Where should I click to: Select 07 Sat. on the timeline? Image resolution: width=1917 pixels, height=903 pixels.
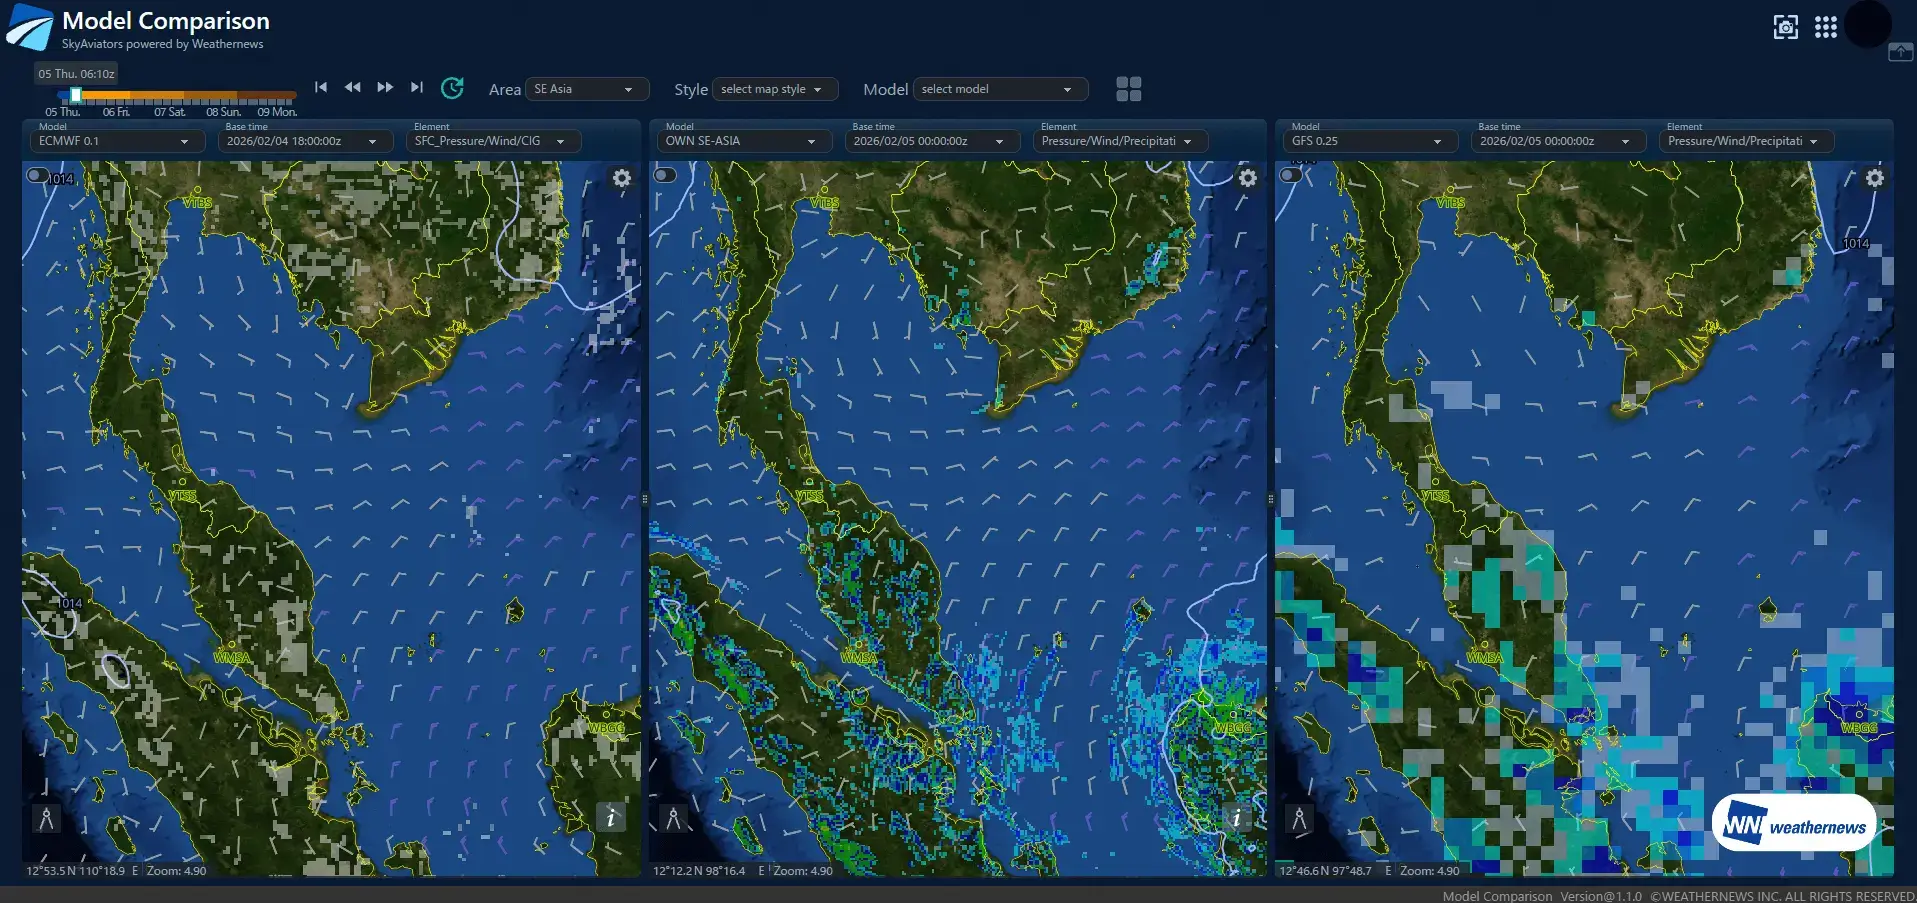click(x=169, y=112)
